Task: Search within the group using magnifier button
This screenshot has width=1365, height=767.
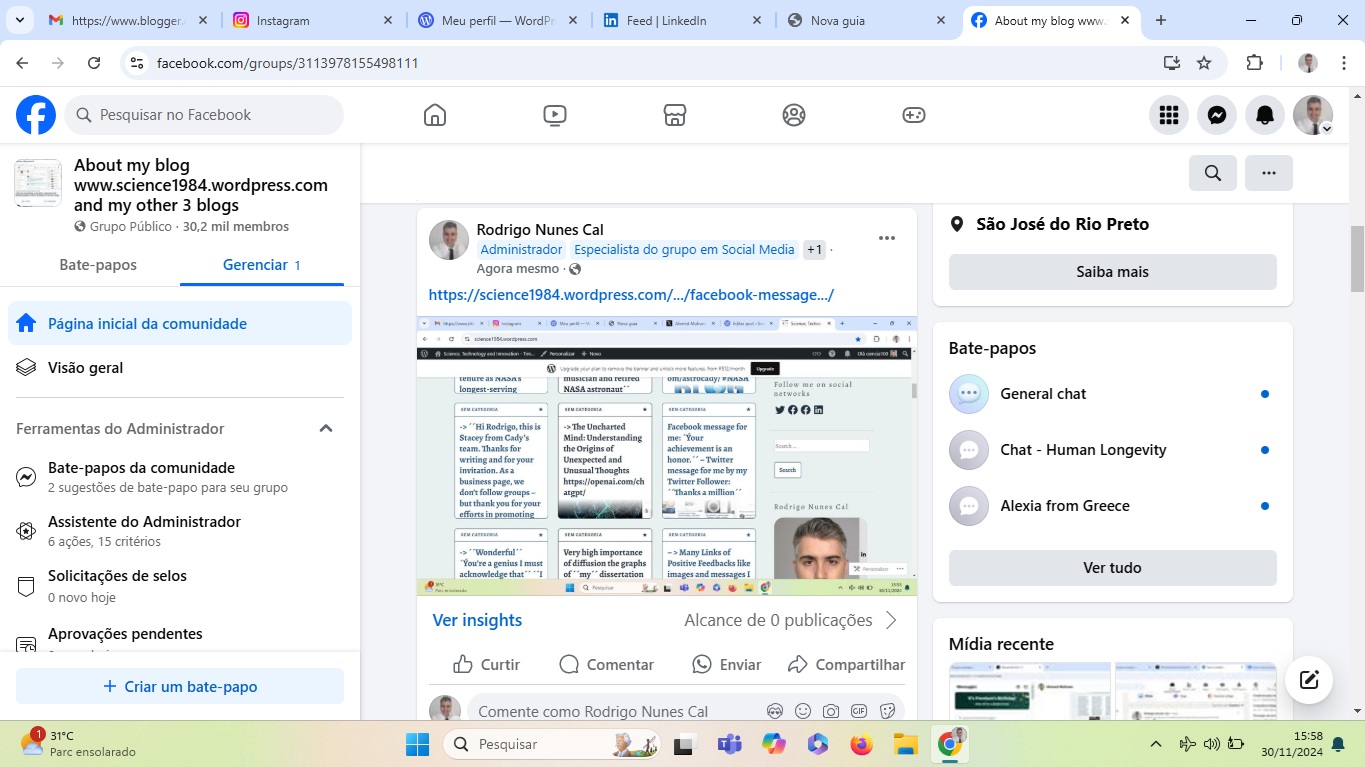Action: pos(1213,173)
